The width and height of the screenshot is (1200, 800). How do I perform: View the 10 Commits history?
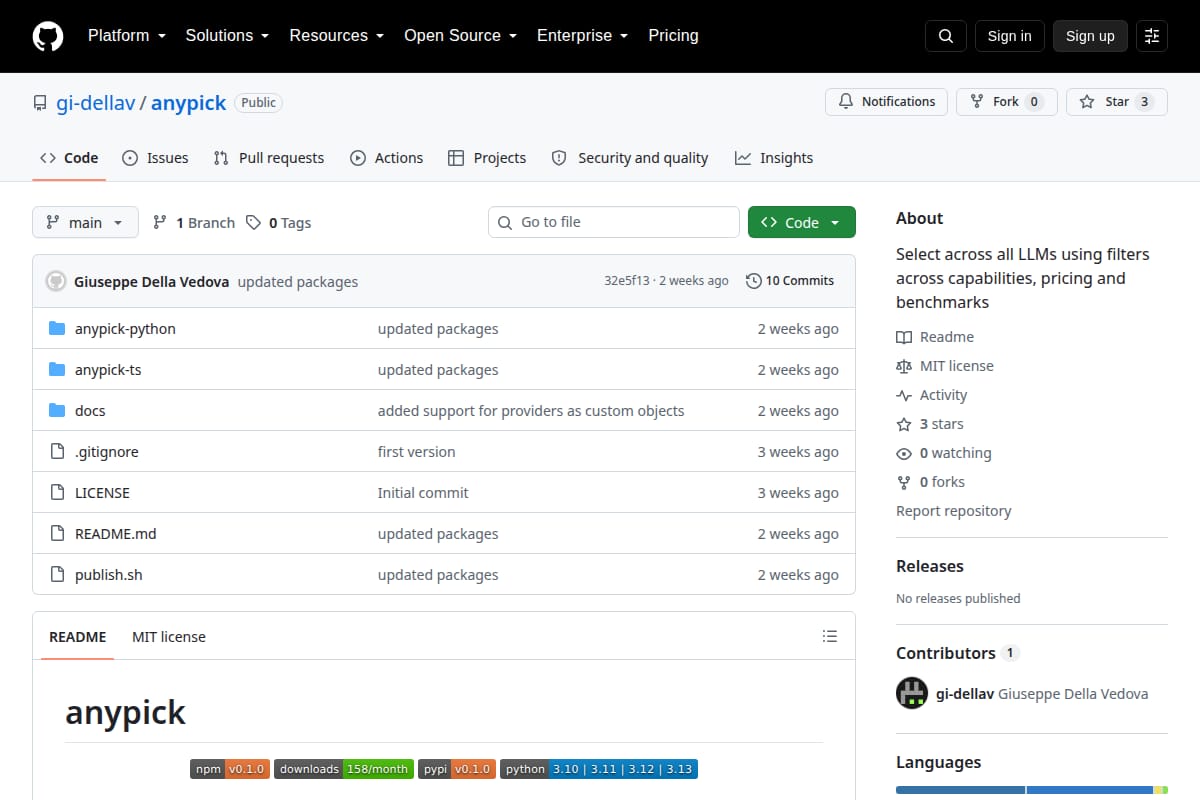point(790,281)
